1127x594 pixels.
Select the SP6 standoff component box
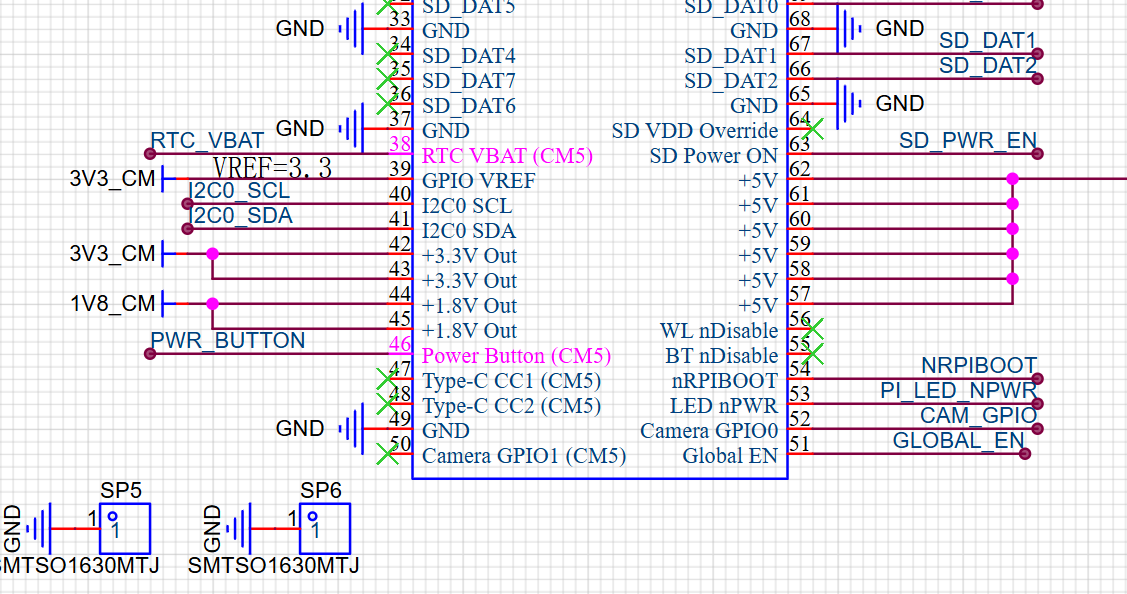(325, 529)
